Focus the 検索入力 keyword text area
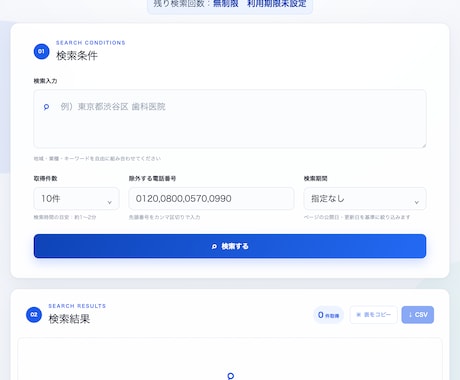460x380 pixels. (230, 119)
